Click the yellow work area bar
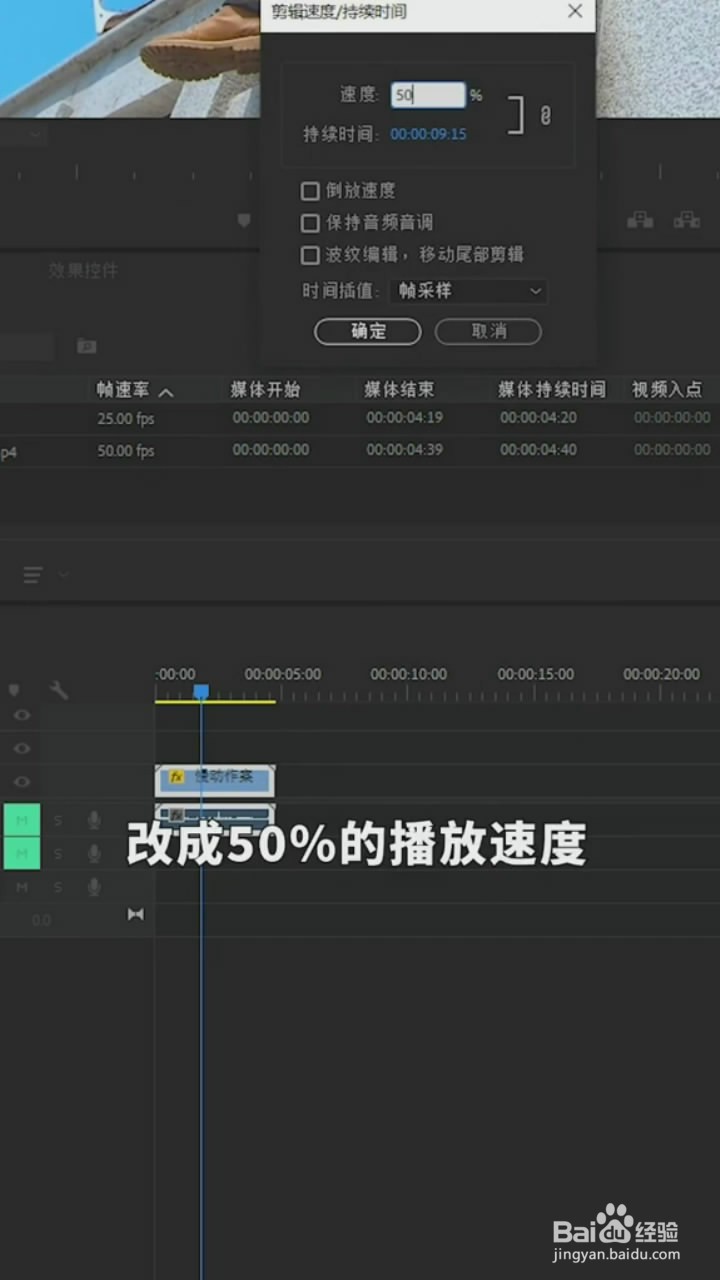Screen dimensions: 720x1280 [215, 701]
